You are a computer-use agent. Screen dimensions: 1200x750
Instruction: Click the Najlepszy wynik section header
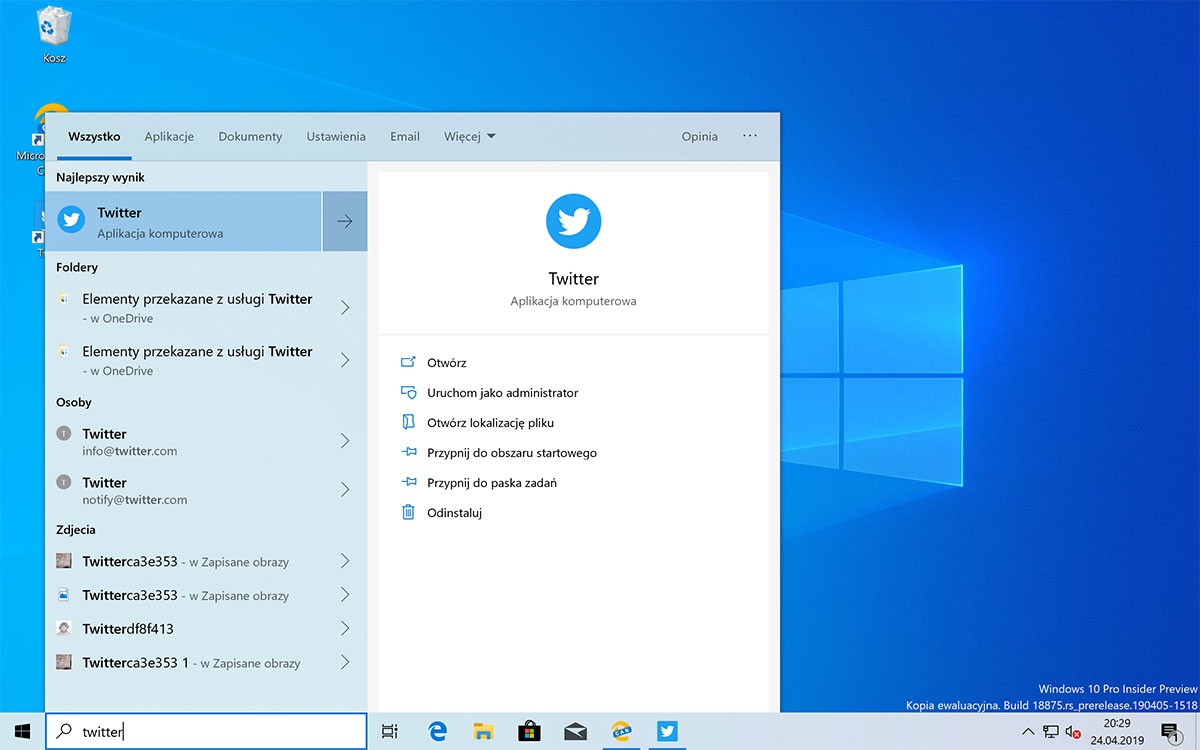[x=101, y=177]
